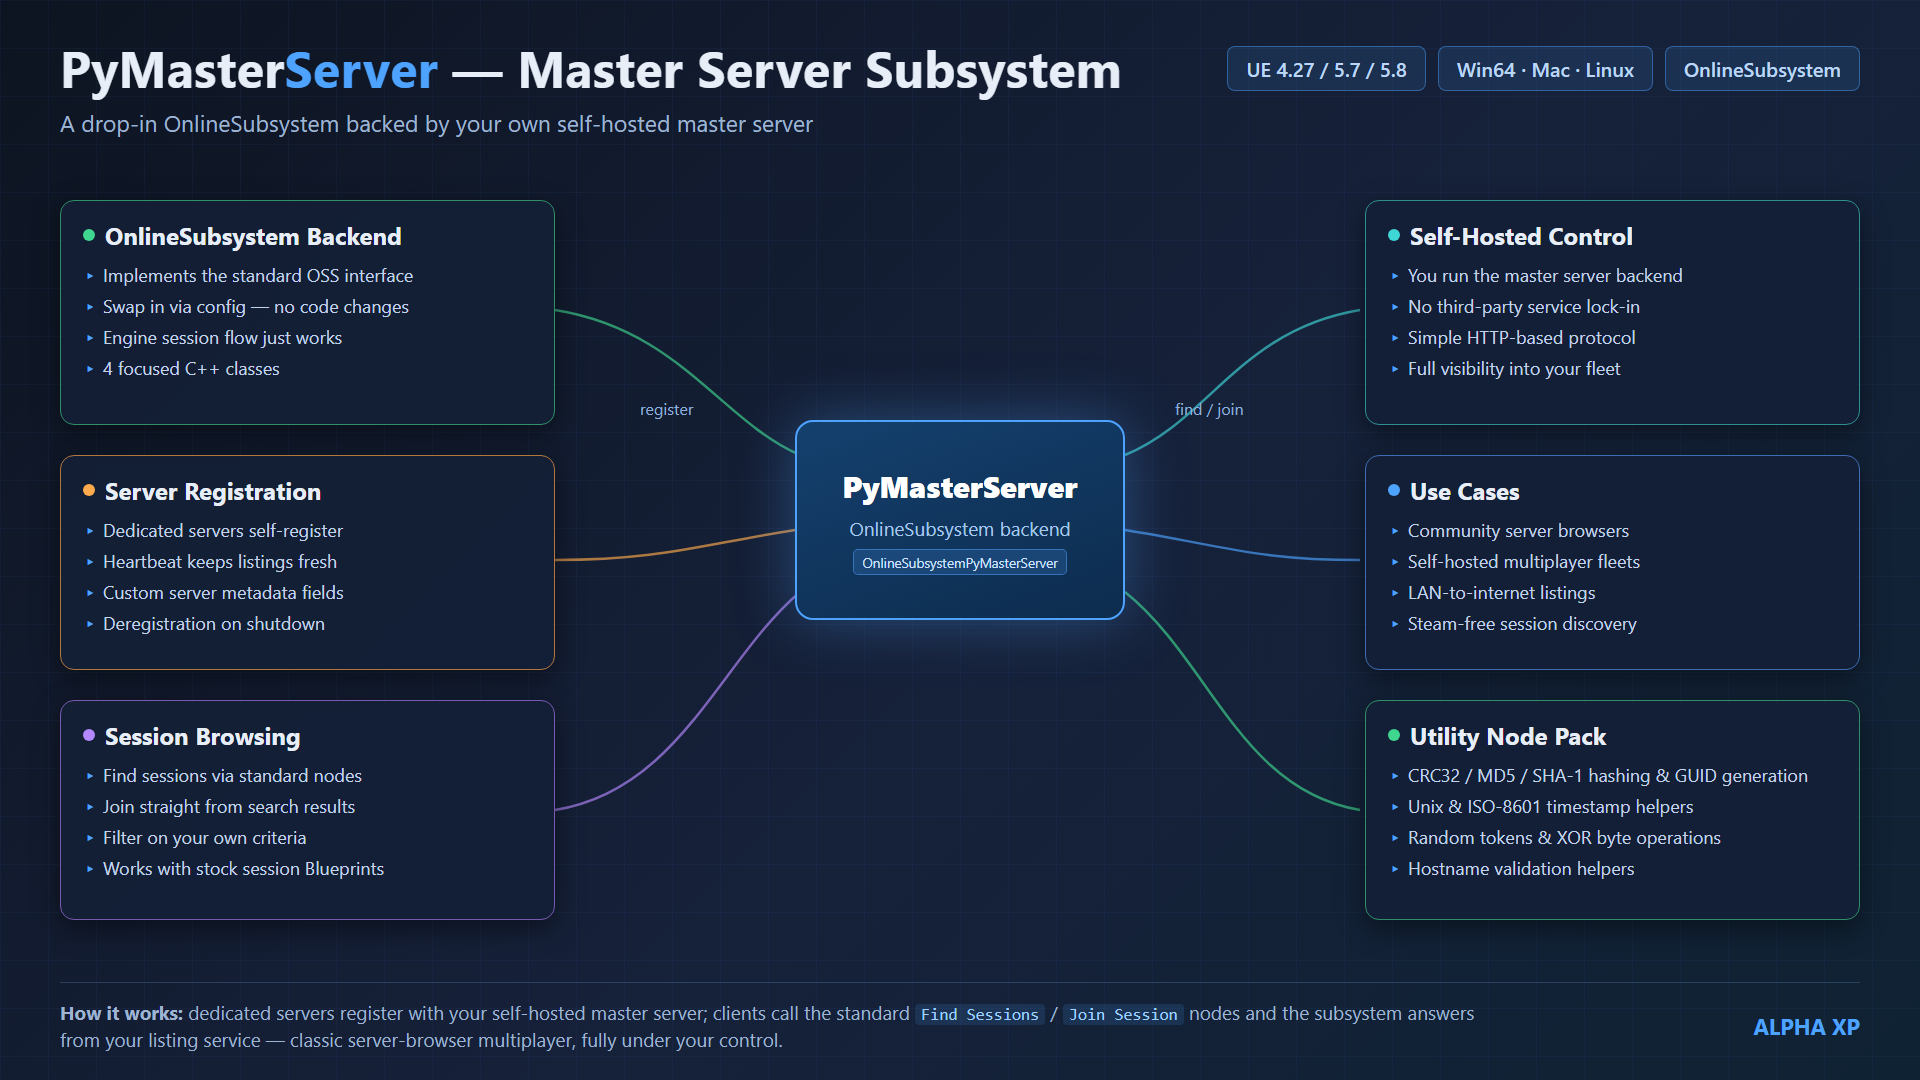Click the orange dot beside Server Registration
The height and width of the screenshot is (1080, 1920).
(x=89, y=491)
